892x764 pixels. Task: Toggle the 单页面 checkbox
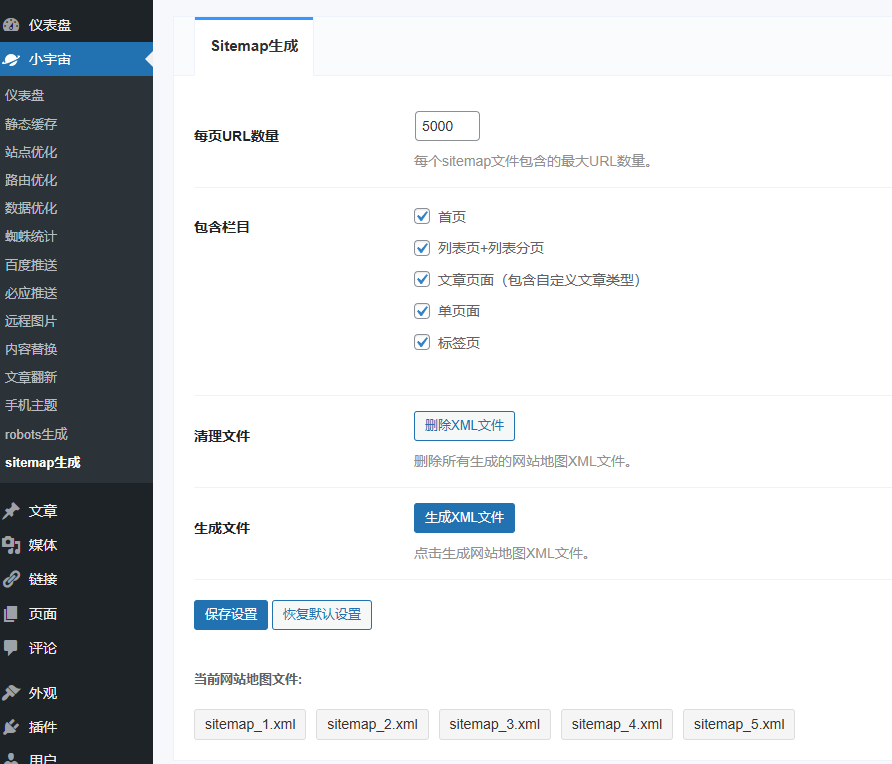[x=422, y=311]
